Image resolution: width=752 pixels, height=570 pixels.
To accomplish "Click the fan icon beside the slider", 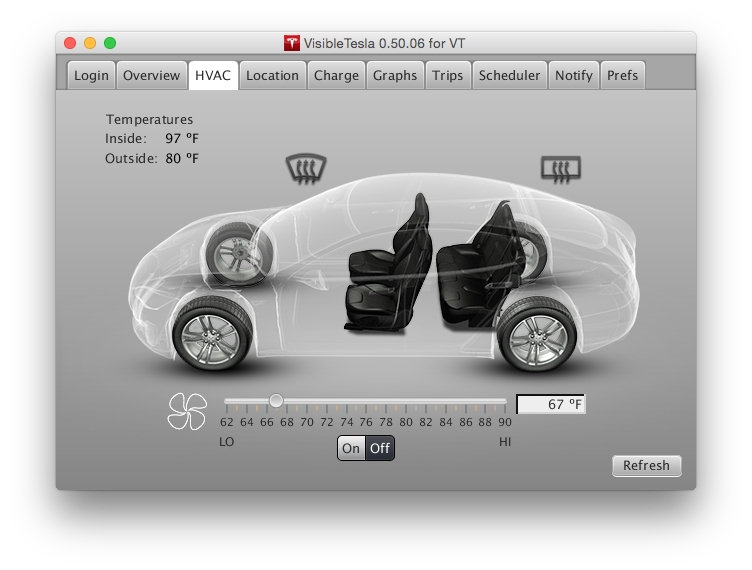I will click(x=187, y=411).
